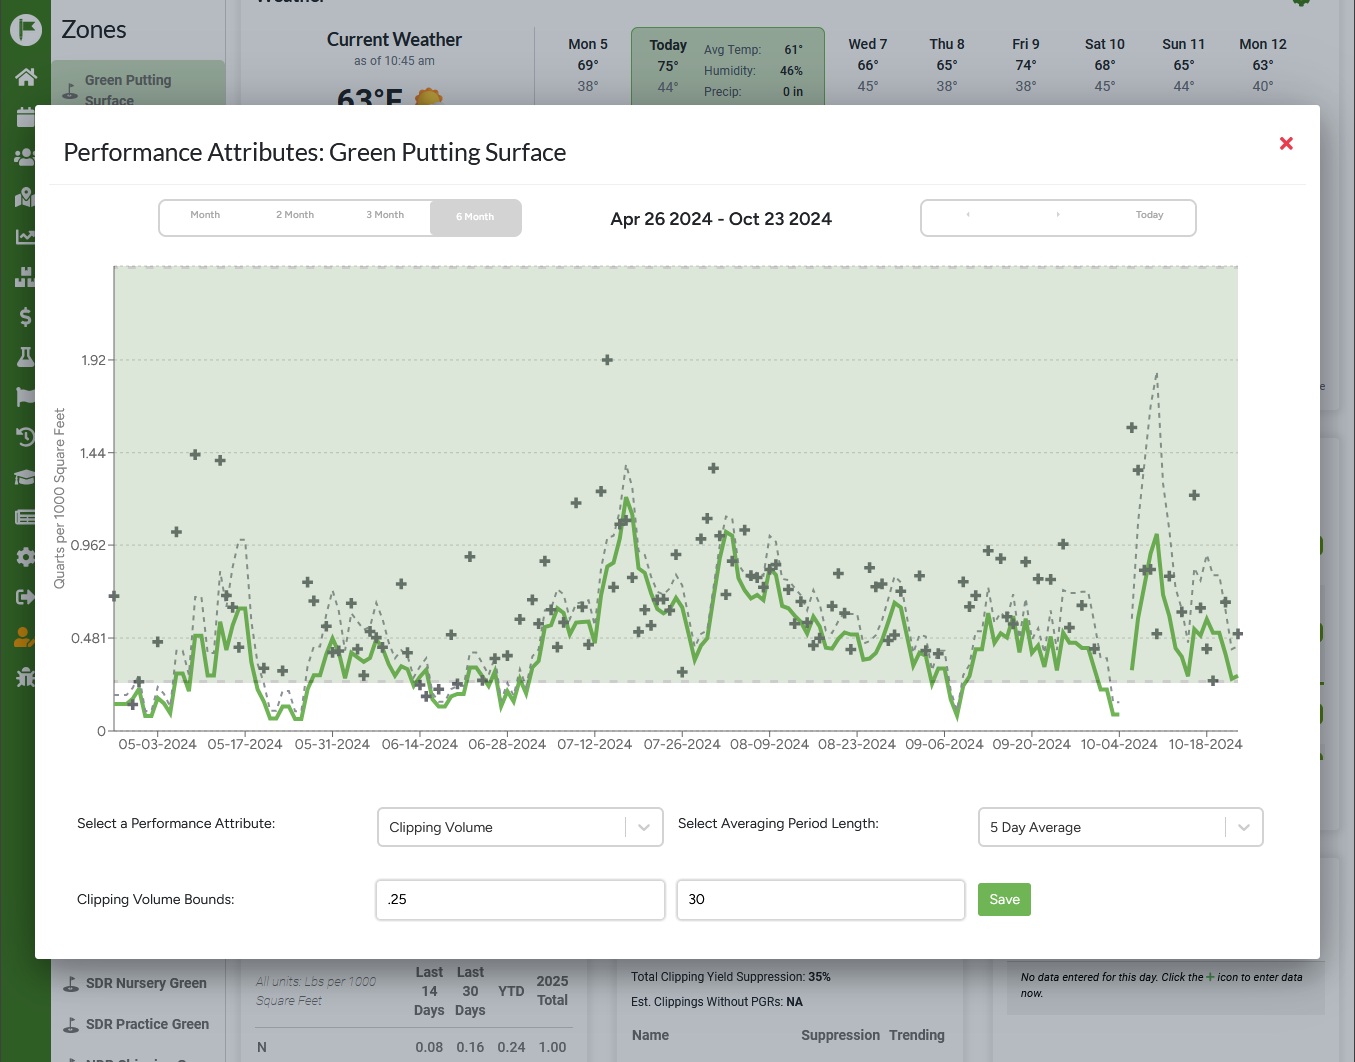
Task: Go to next date range arrow
Action: [x=1058, y=215]
